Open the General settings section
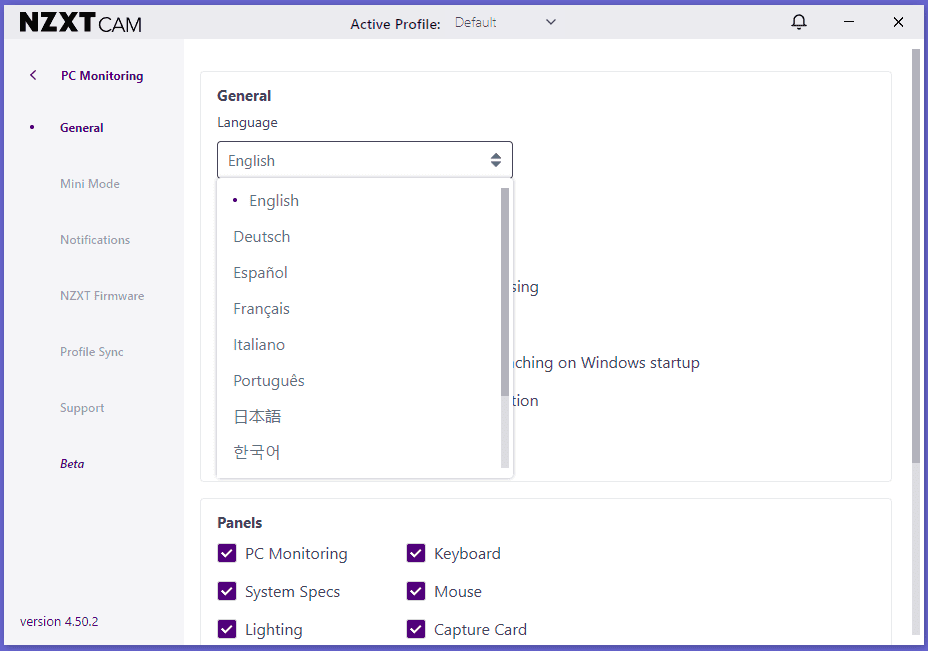Screen dimensions: 928x651 point(82,128)
